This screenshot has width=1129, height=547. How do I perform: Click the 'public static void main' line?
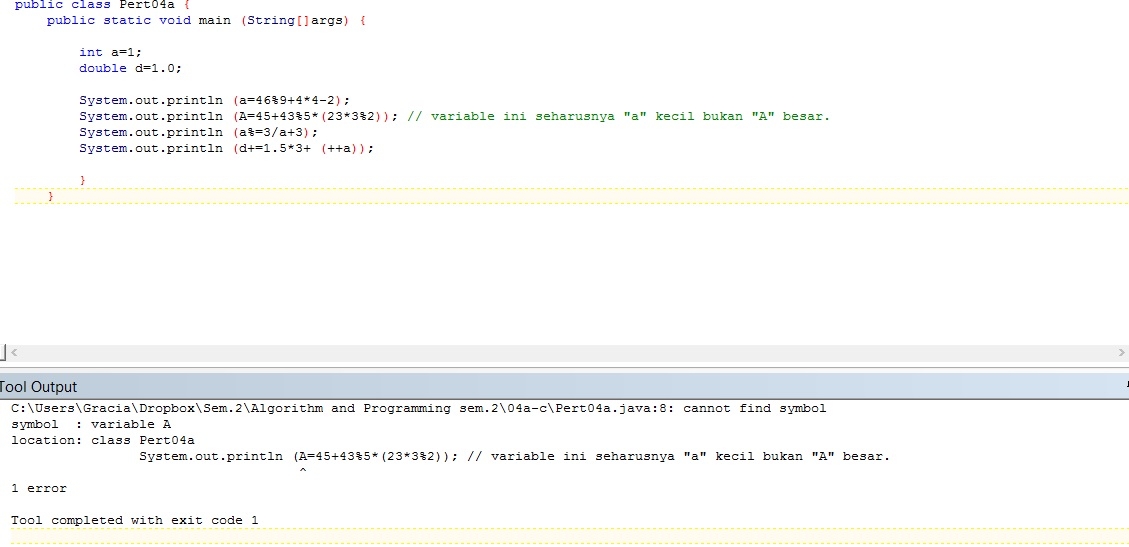pos(207,20)
